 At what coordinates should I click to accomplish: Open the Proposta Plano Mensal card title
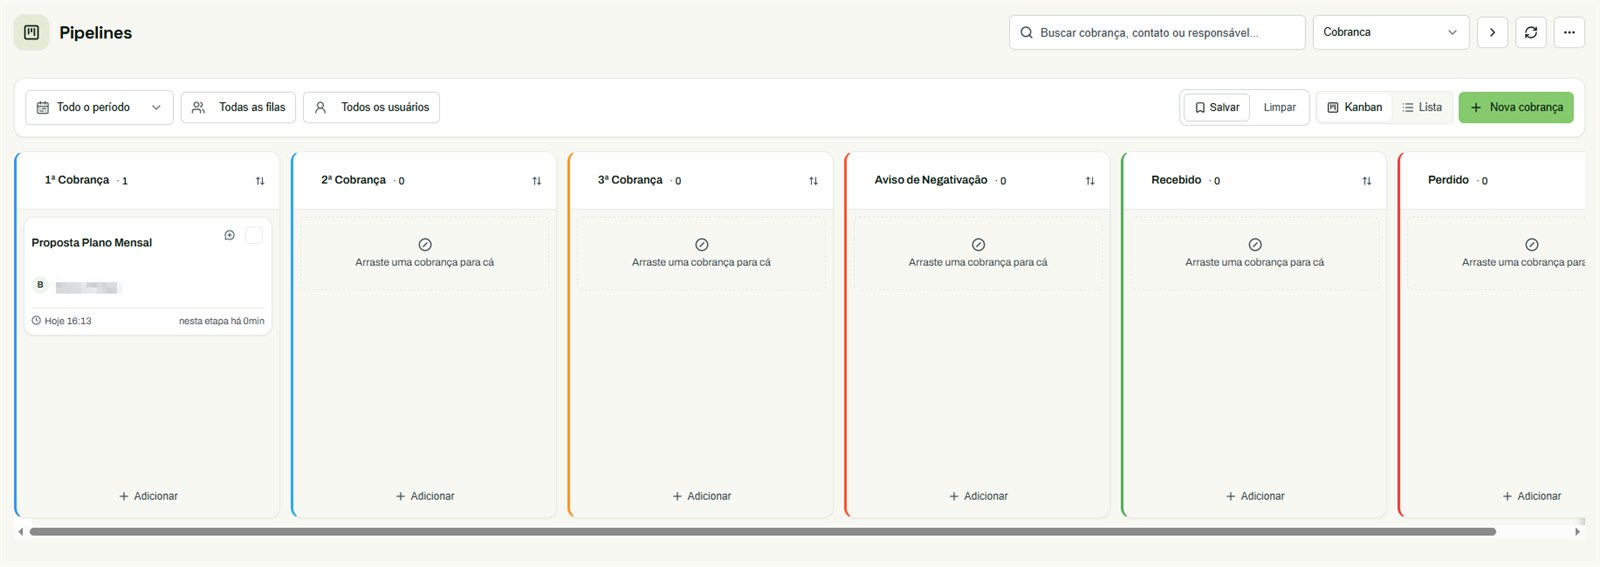[92, 243]
